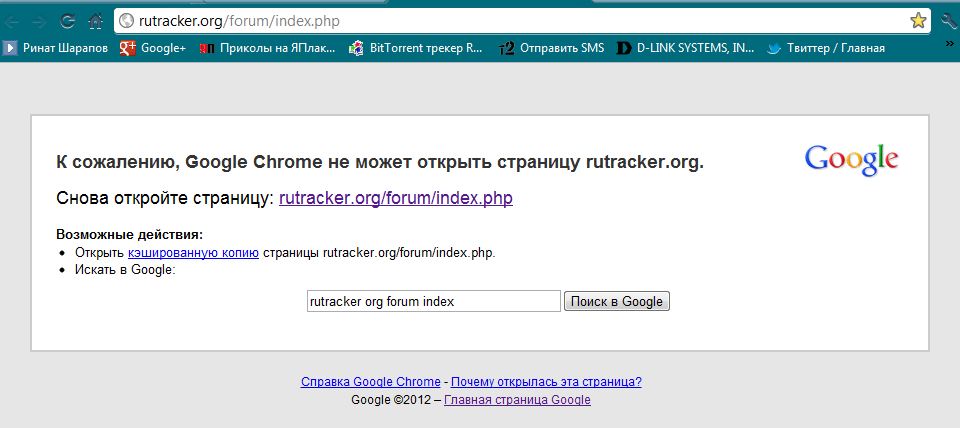Click the Google logo image
960x428 pixels.
click(x=852, y=160)
